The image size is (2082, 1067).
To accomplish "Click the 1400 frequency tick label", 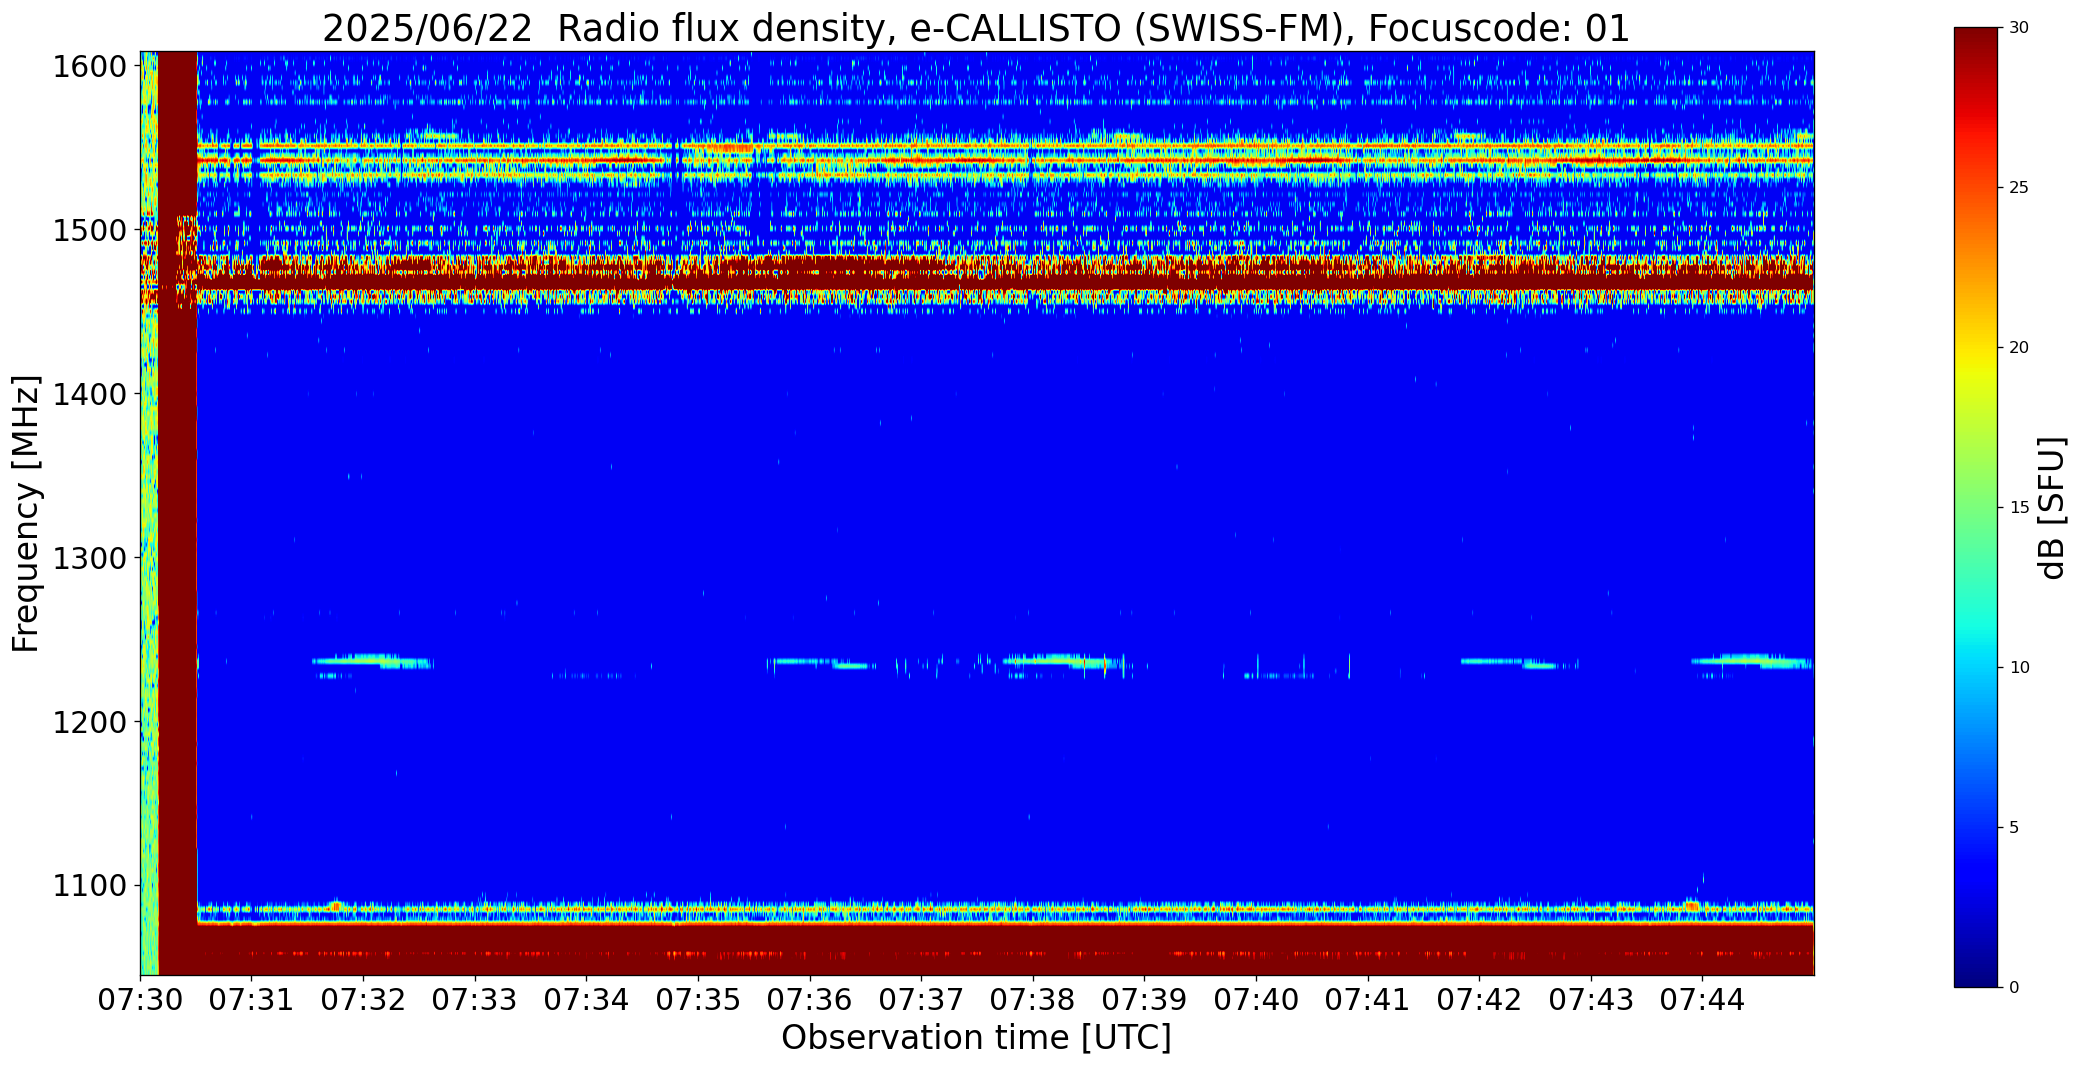I will [x=89, y=395].
